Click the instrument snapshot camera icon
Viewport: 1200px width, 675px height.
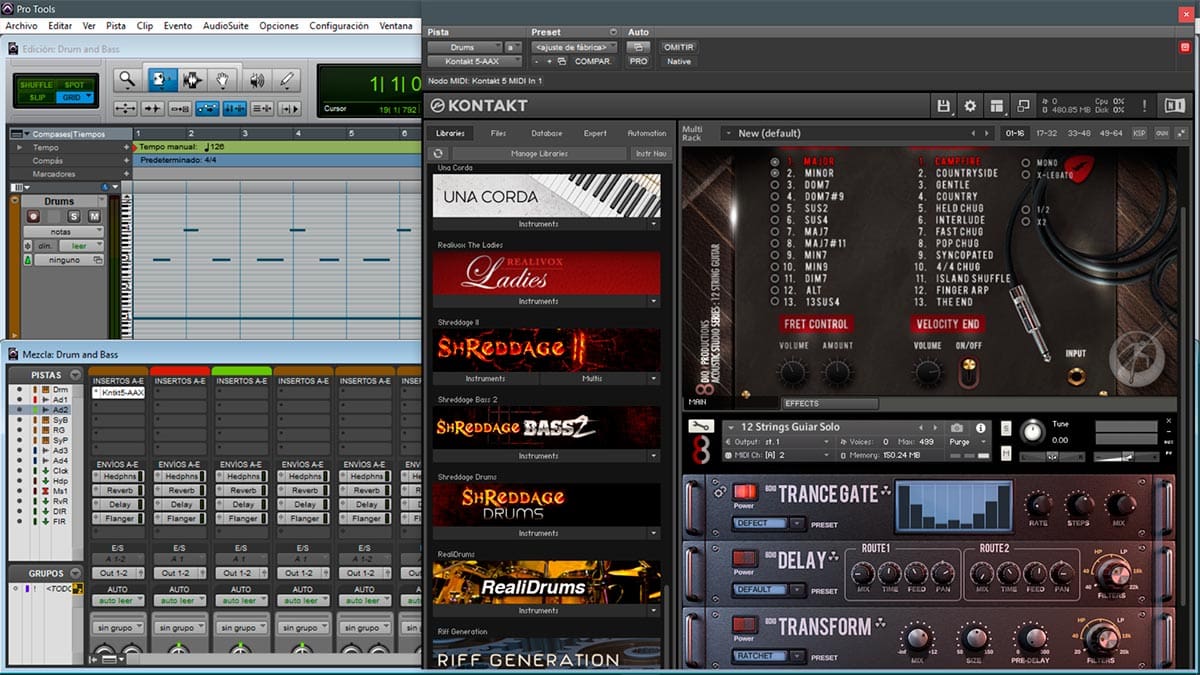[957, 427]
